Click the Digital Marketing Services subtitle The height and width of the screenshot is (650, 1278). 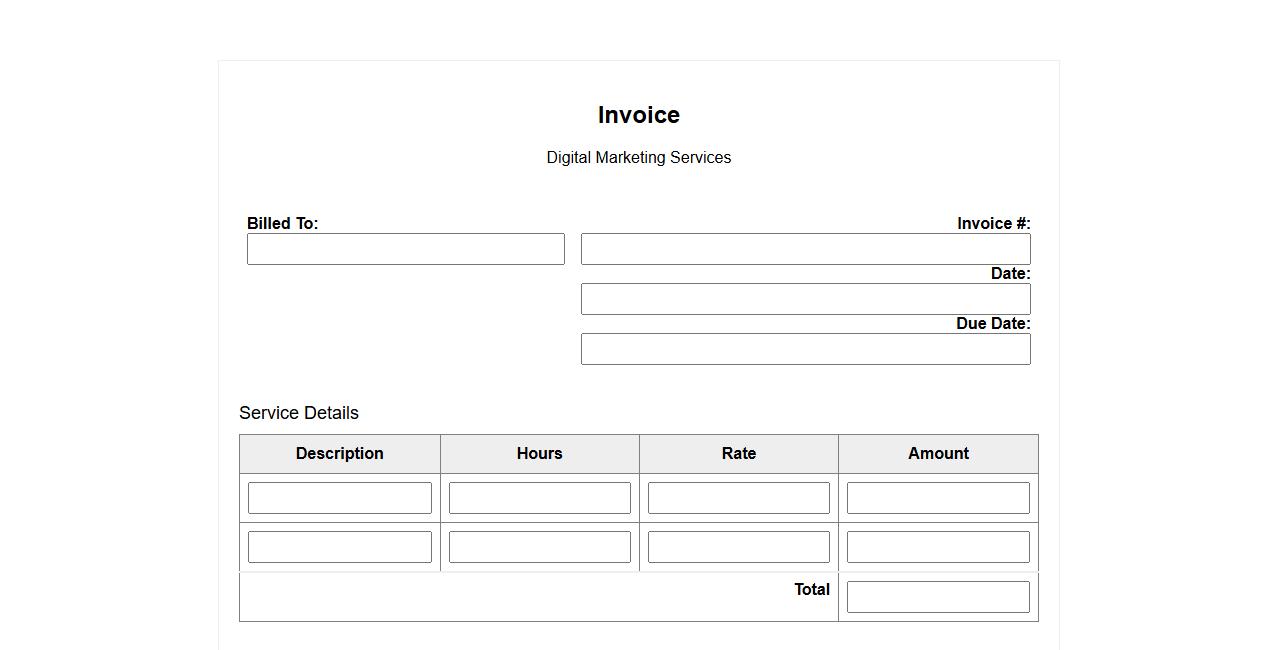pyautogui.click(x=639, y=158)
